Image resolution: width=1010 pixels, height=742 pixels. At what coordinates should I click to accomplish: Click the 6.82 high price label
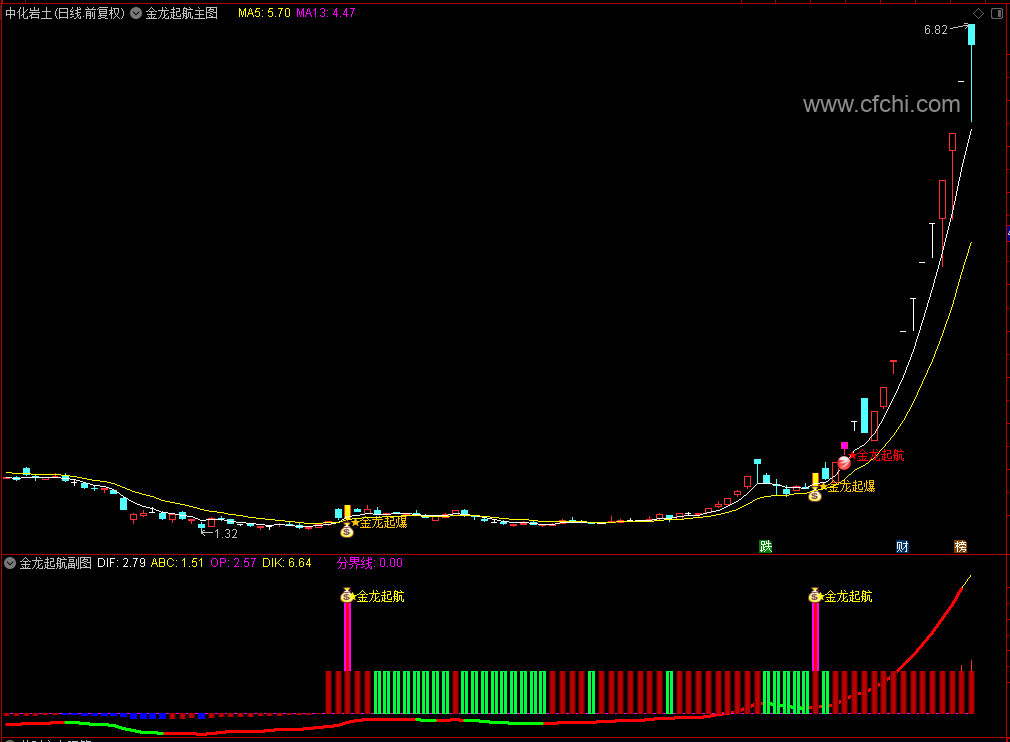tap(935, 30)
